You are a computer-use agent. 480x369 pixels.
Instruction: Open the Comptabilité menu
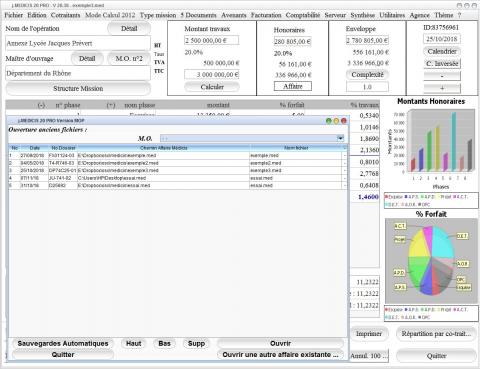303,15
